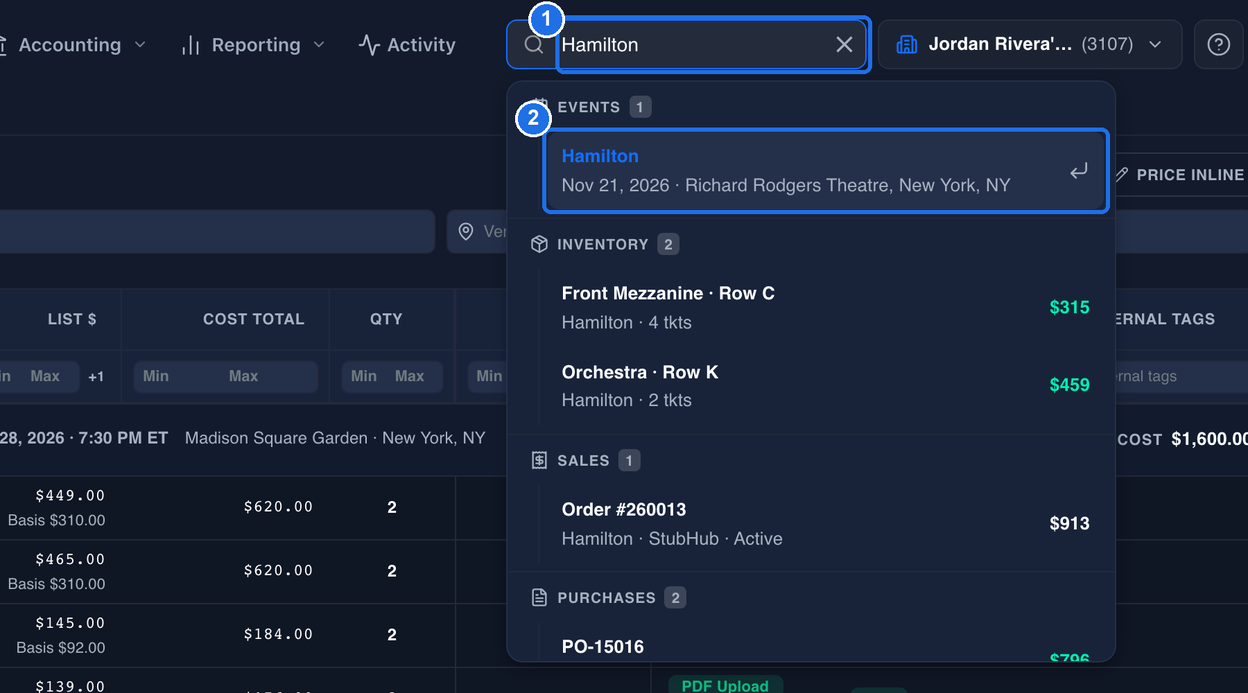The height and width of the screenshot is (693, 1248).
Task: Click the Cost Total Max filter field
Action: pyautogui.click(x=267, y=376)
